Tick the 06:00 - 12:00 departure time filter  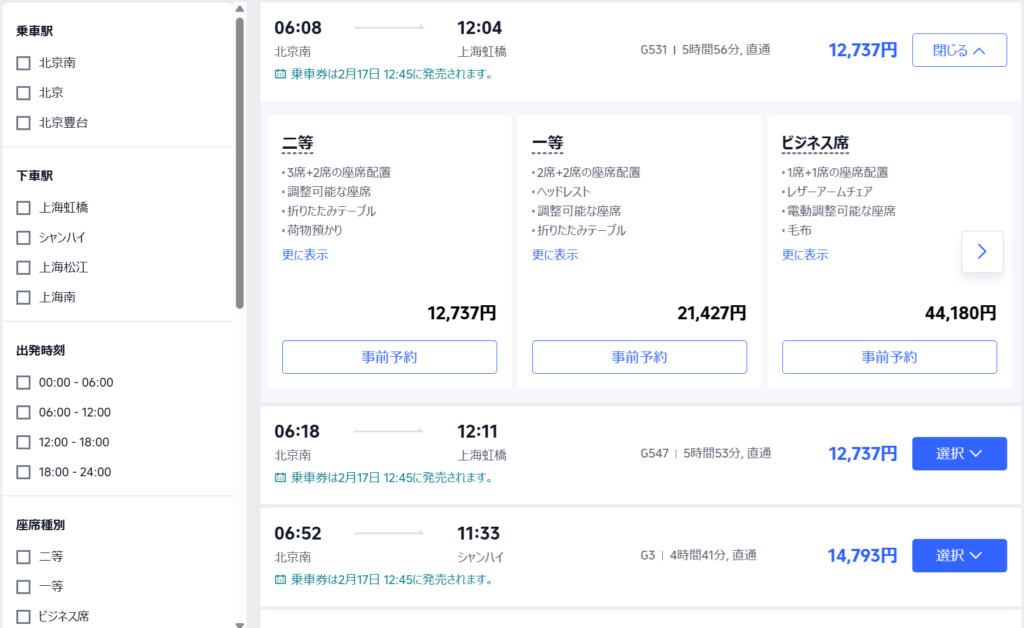(23, 412)
